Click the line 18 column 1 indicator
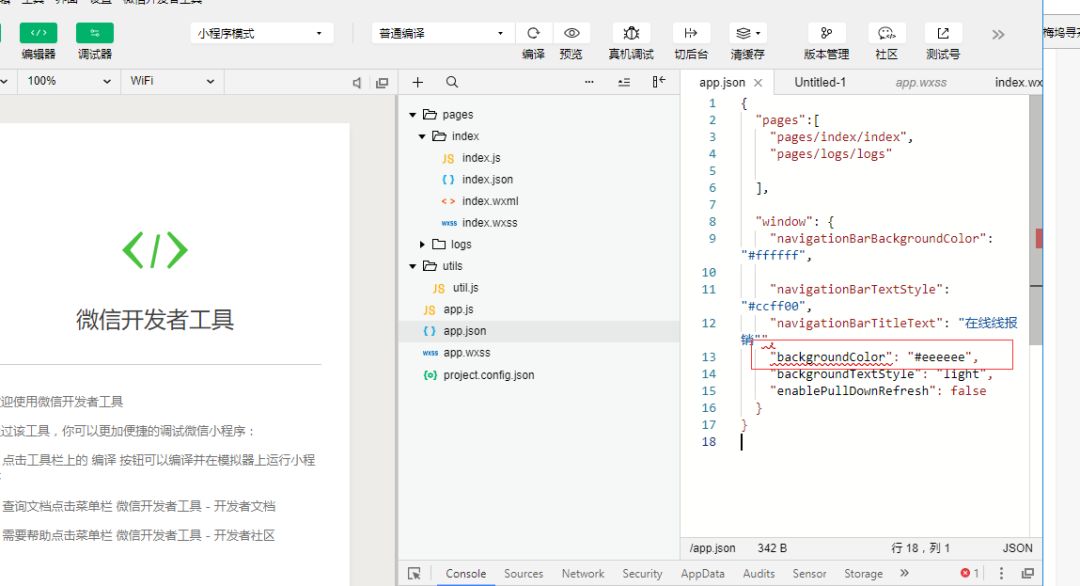The width and height of the screenshot is (1080, 586). click(x=920, y=548)
